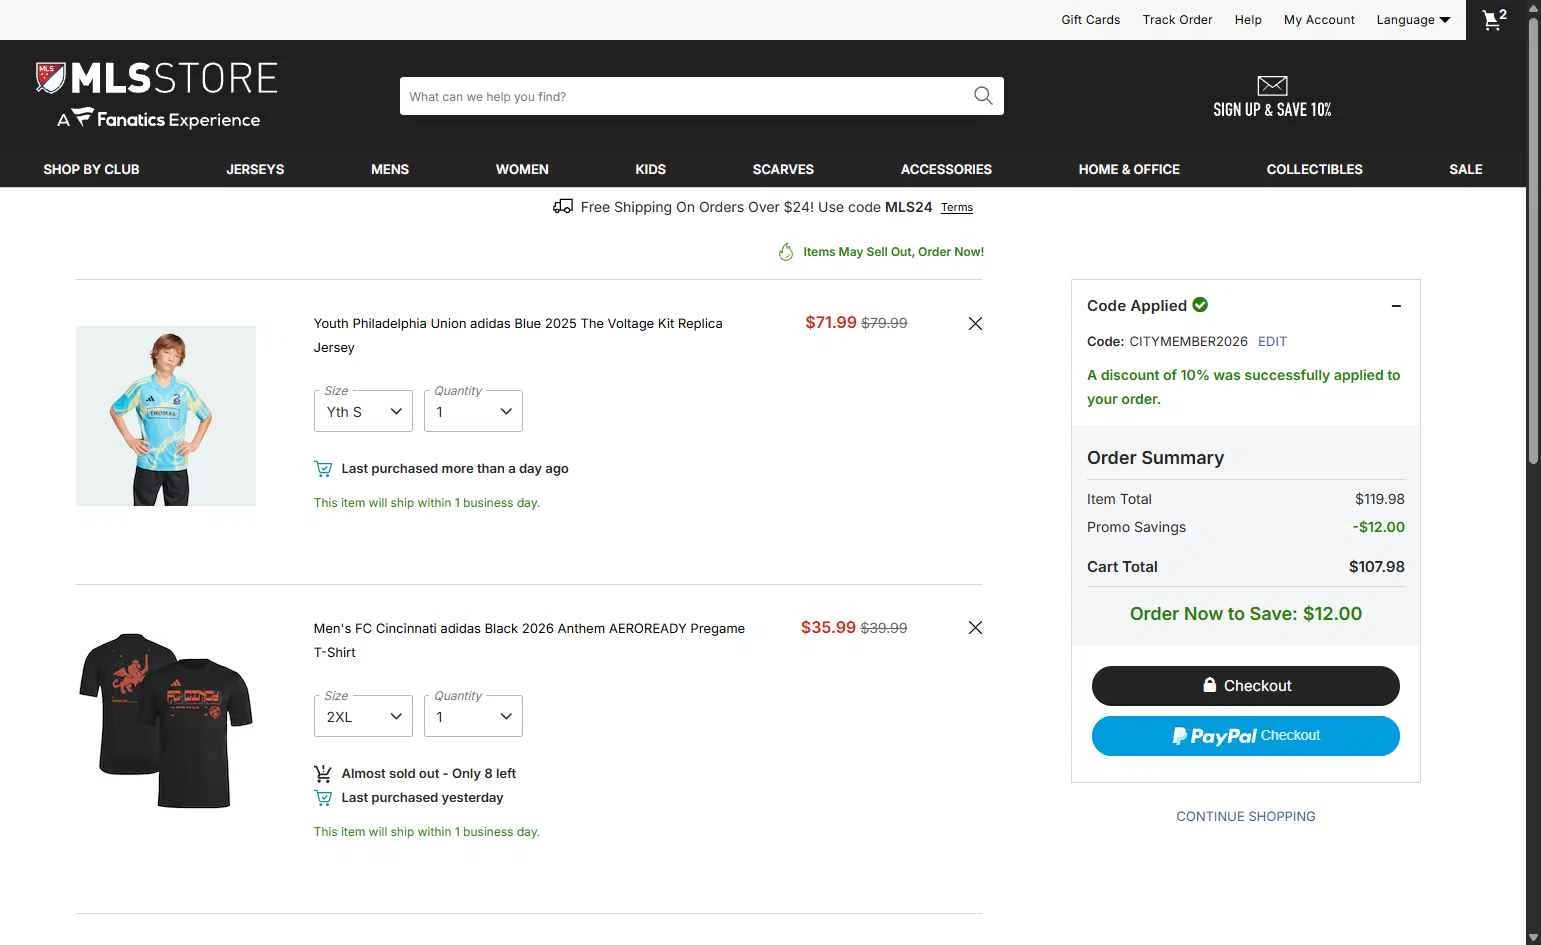Screen dimensions: 1541x945
Task: Open the Shop By Club menu
Action: (x=91, y=169)
